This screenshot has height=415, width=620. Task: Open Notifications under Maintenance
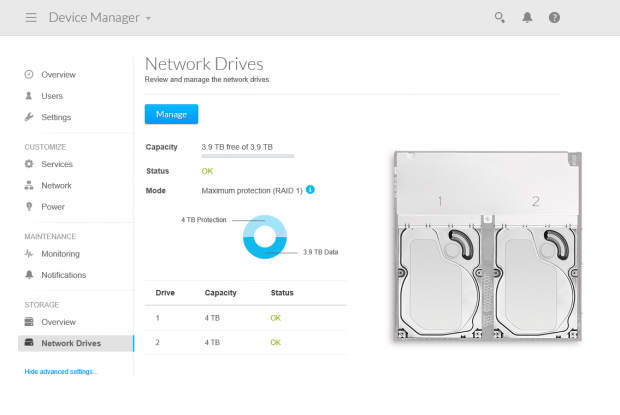pos(64,275)
